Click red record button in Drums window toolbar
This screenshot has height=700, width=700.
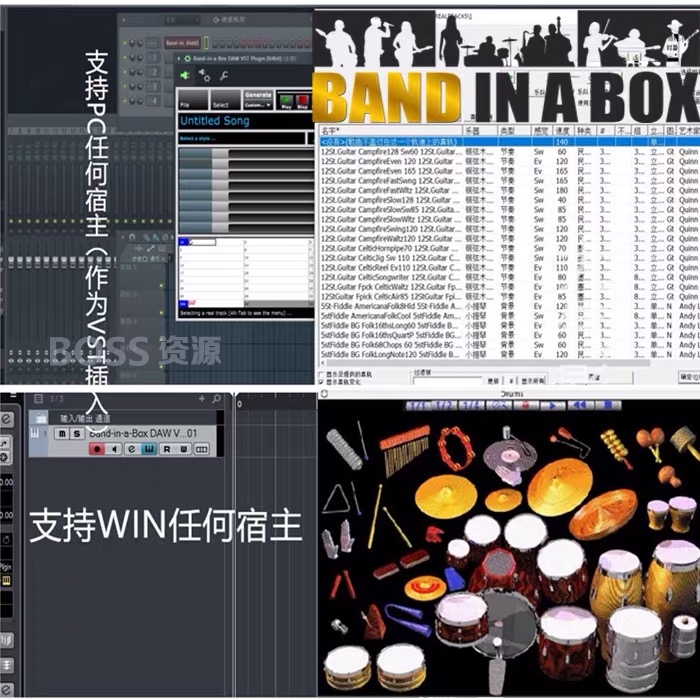click(525, 405)
